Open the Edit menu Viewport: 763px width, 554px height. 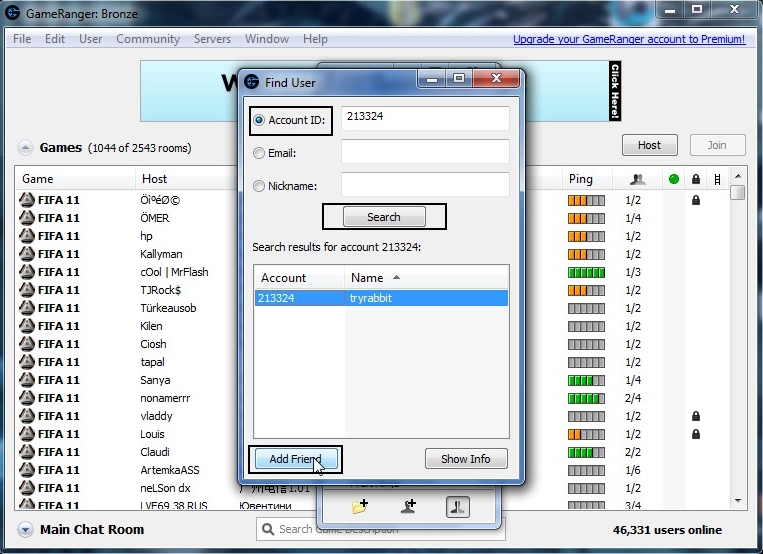pyautogui.click(x=54, y=39)
